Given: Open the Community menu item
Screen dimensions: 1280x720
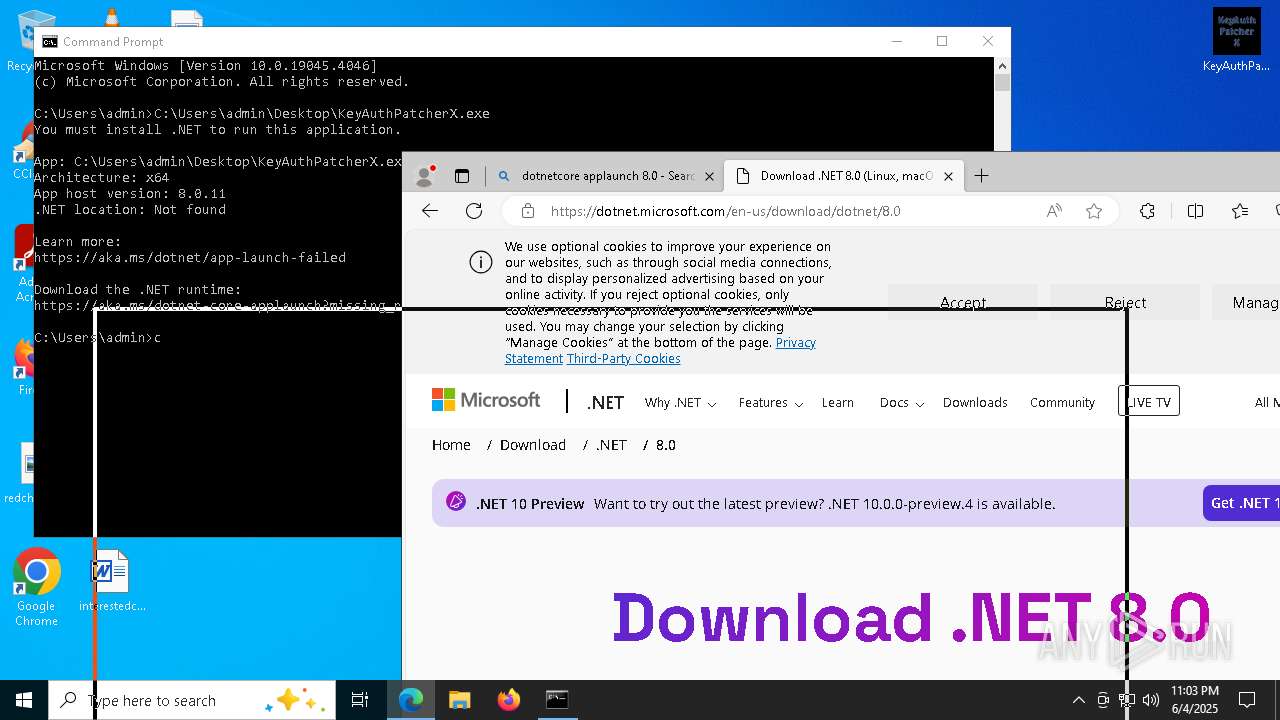Looking at the screenshot, I should click(1062, 402).
